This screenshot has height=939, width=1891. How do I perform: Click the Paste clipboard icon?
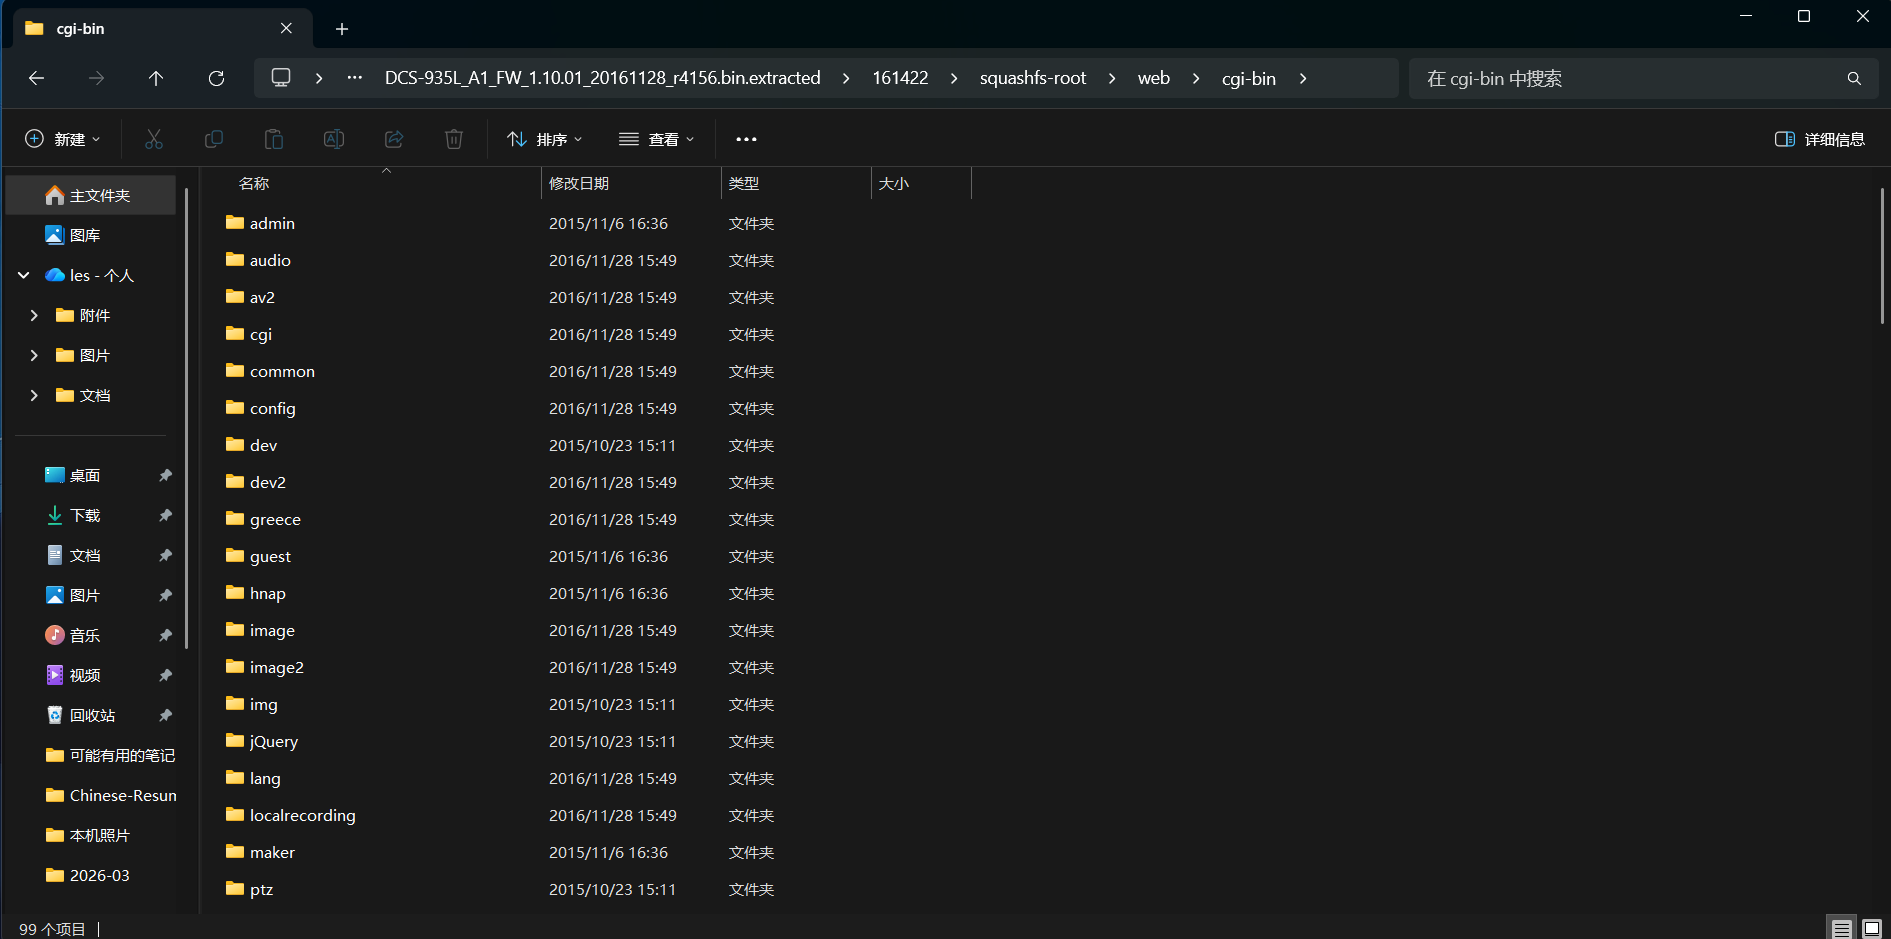(273, 139)
